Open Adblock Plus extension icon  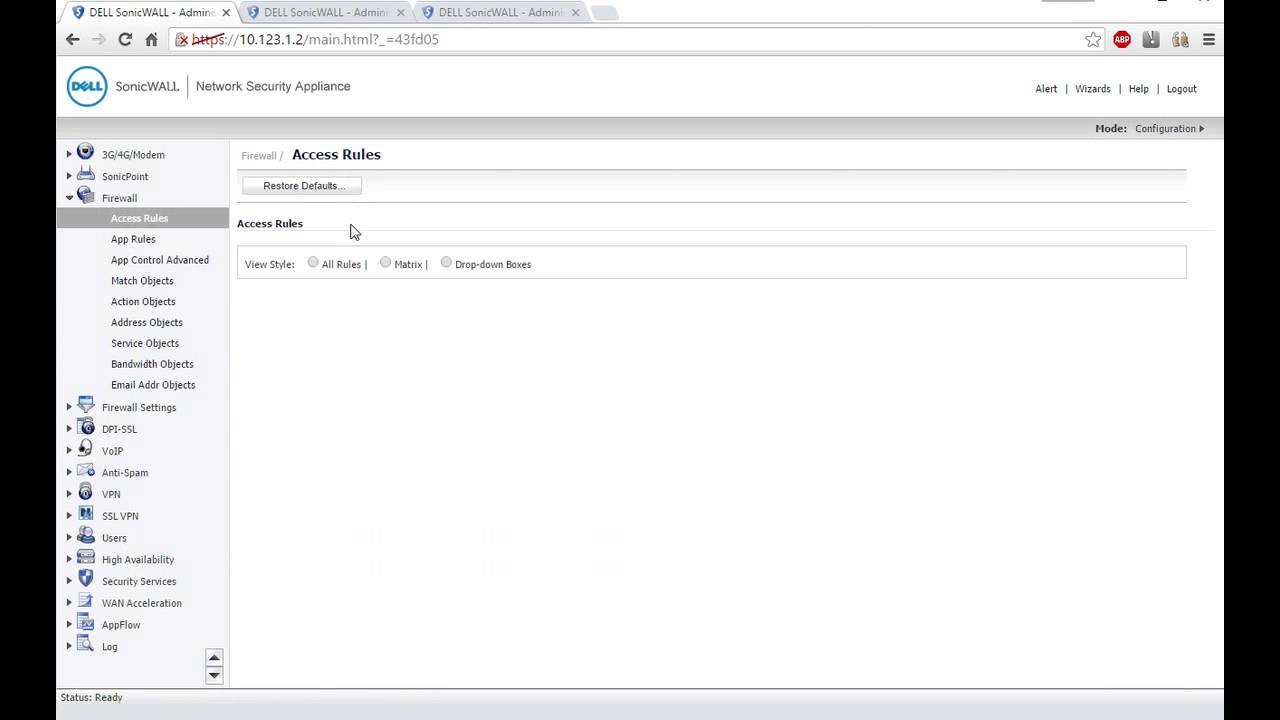tap(1122, 39)
